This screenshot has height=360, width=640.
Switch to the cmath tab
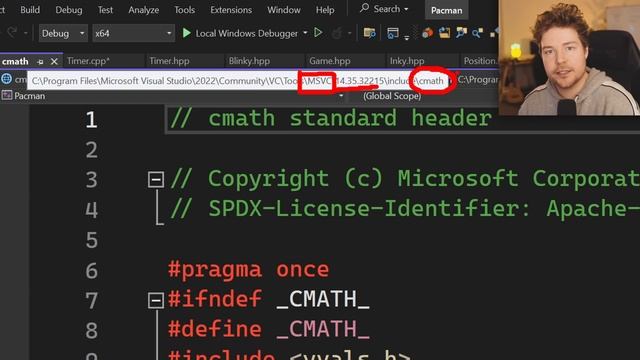[15, 61]
